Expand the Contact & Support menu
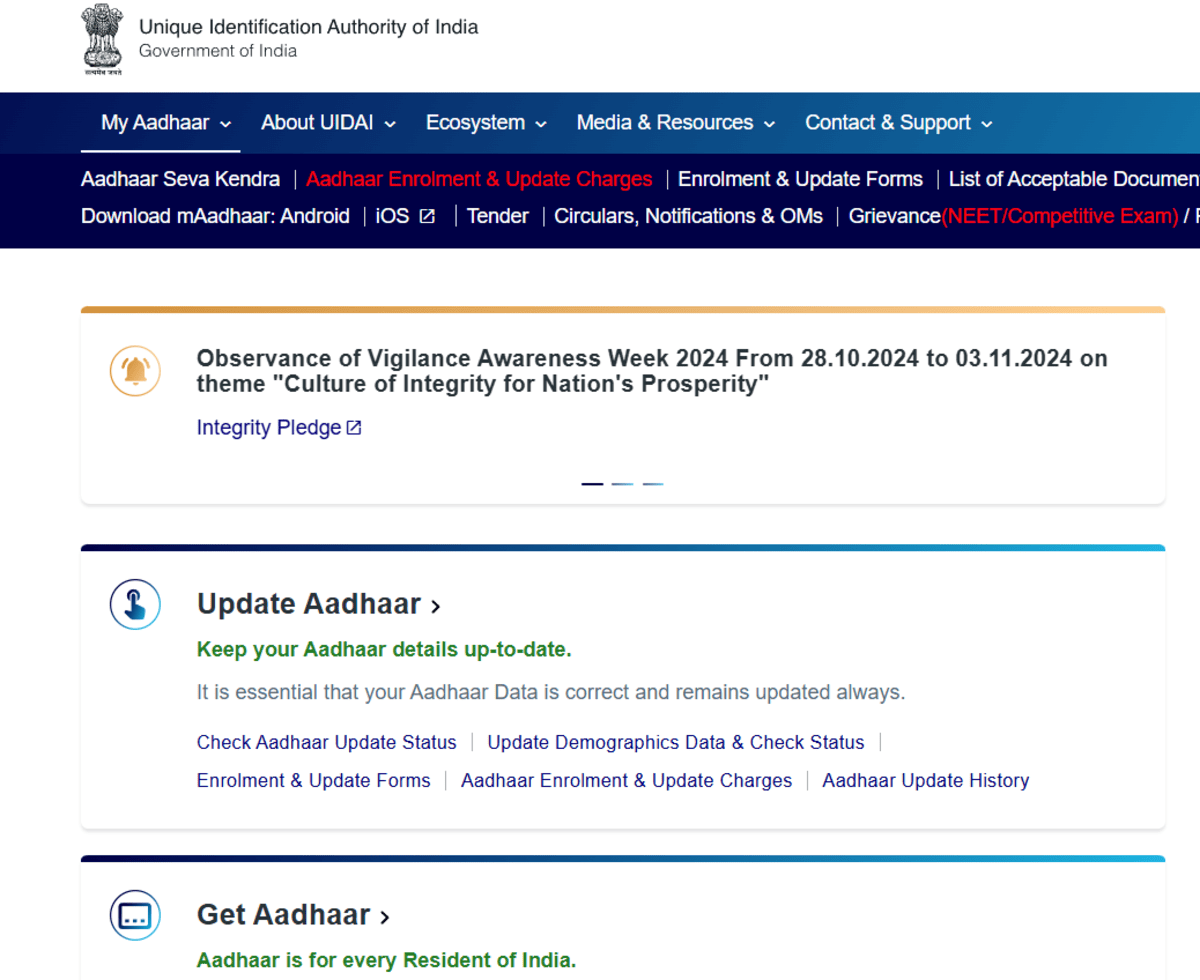1200x980 pixels. pyautogui.click(x=899, y=123)
